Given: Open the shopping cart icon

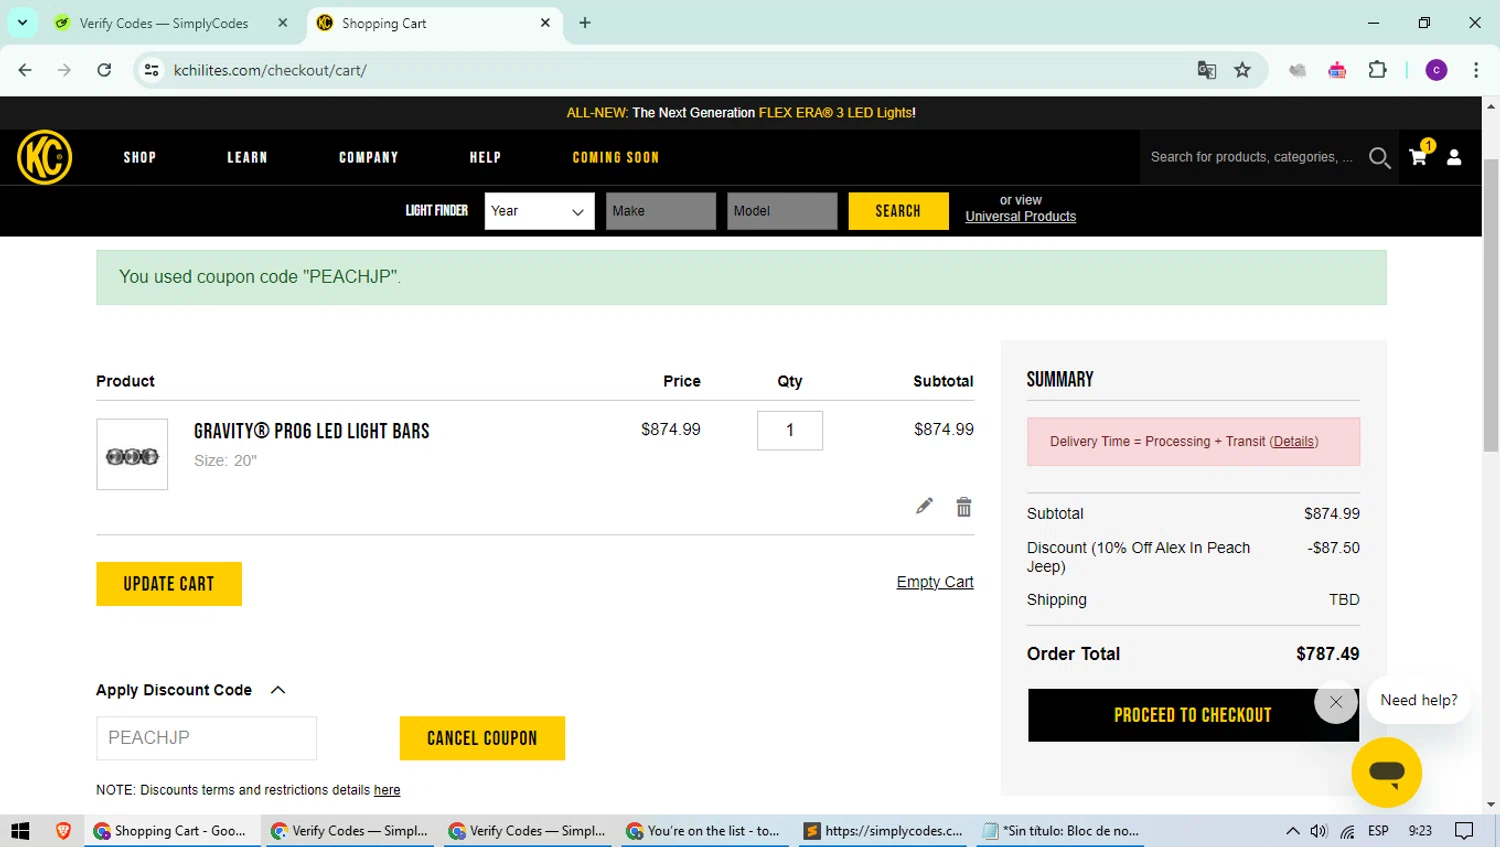Looking at the screenshot, I should pyautogui.click(x=1419, y=155).
